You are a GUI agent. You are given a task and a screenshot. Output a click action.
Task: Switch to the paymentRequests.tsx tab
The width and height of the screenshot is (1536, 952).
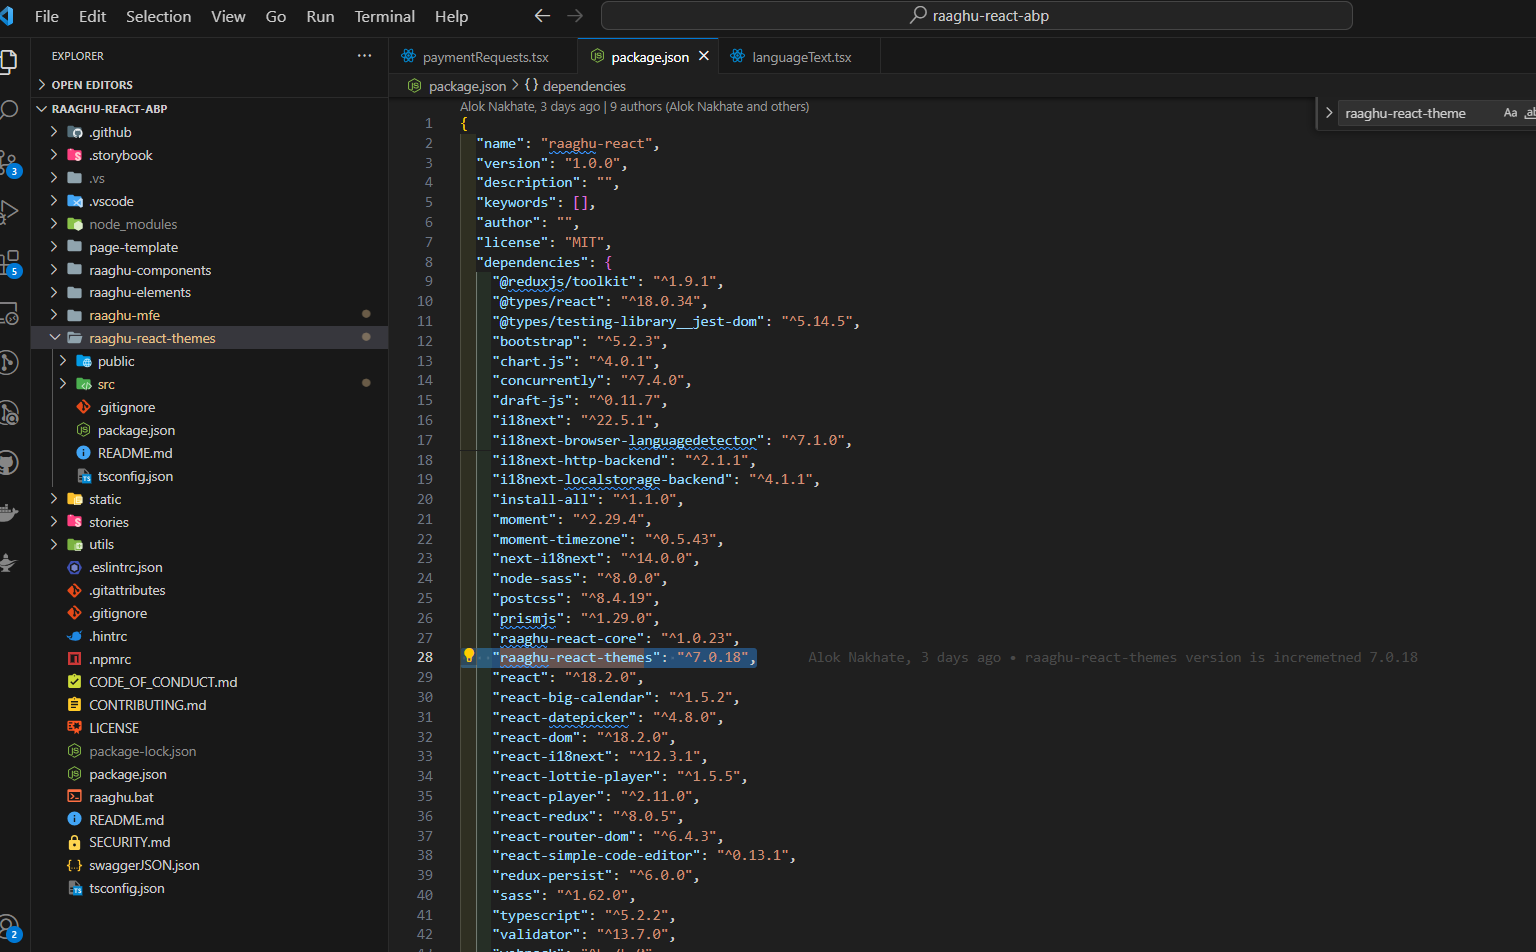pos(485,57)
